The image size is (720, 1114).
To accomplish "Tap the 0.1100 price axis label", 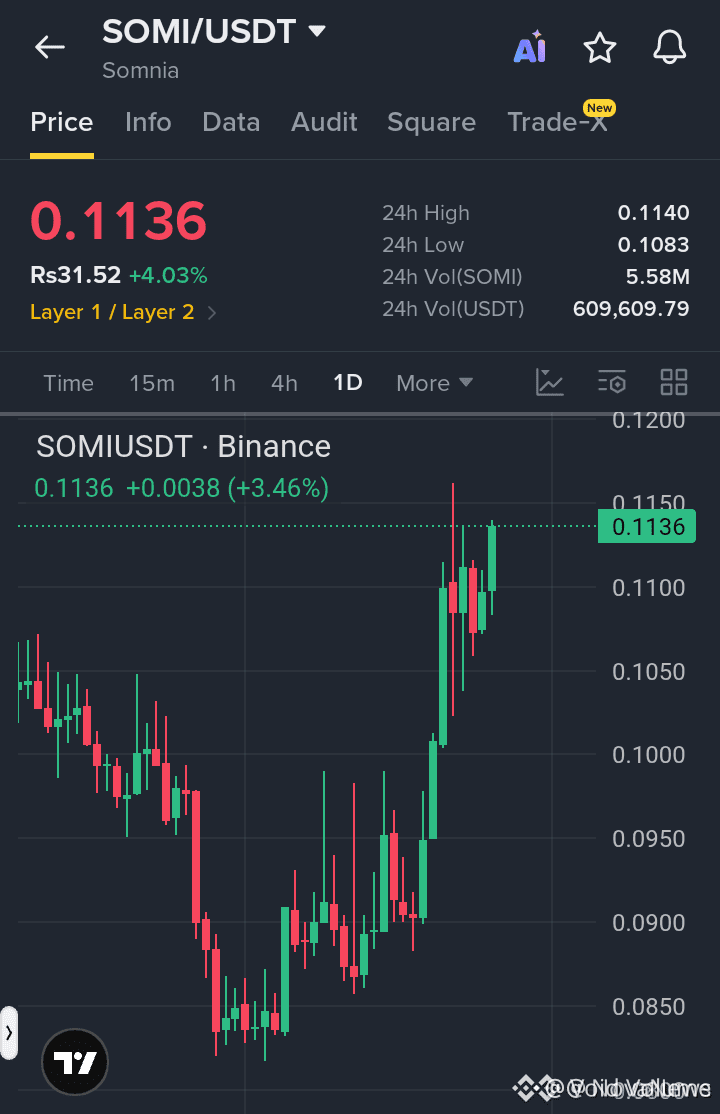I will 648,588.
